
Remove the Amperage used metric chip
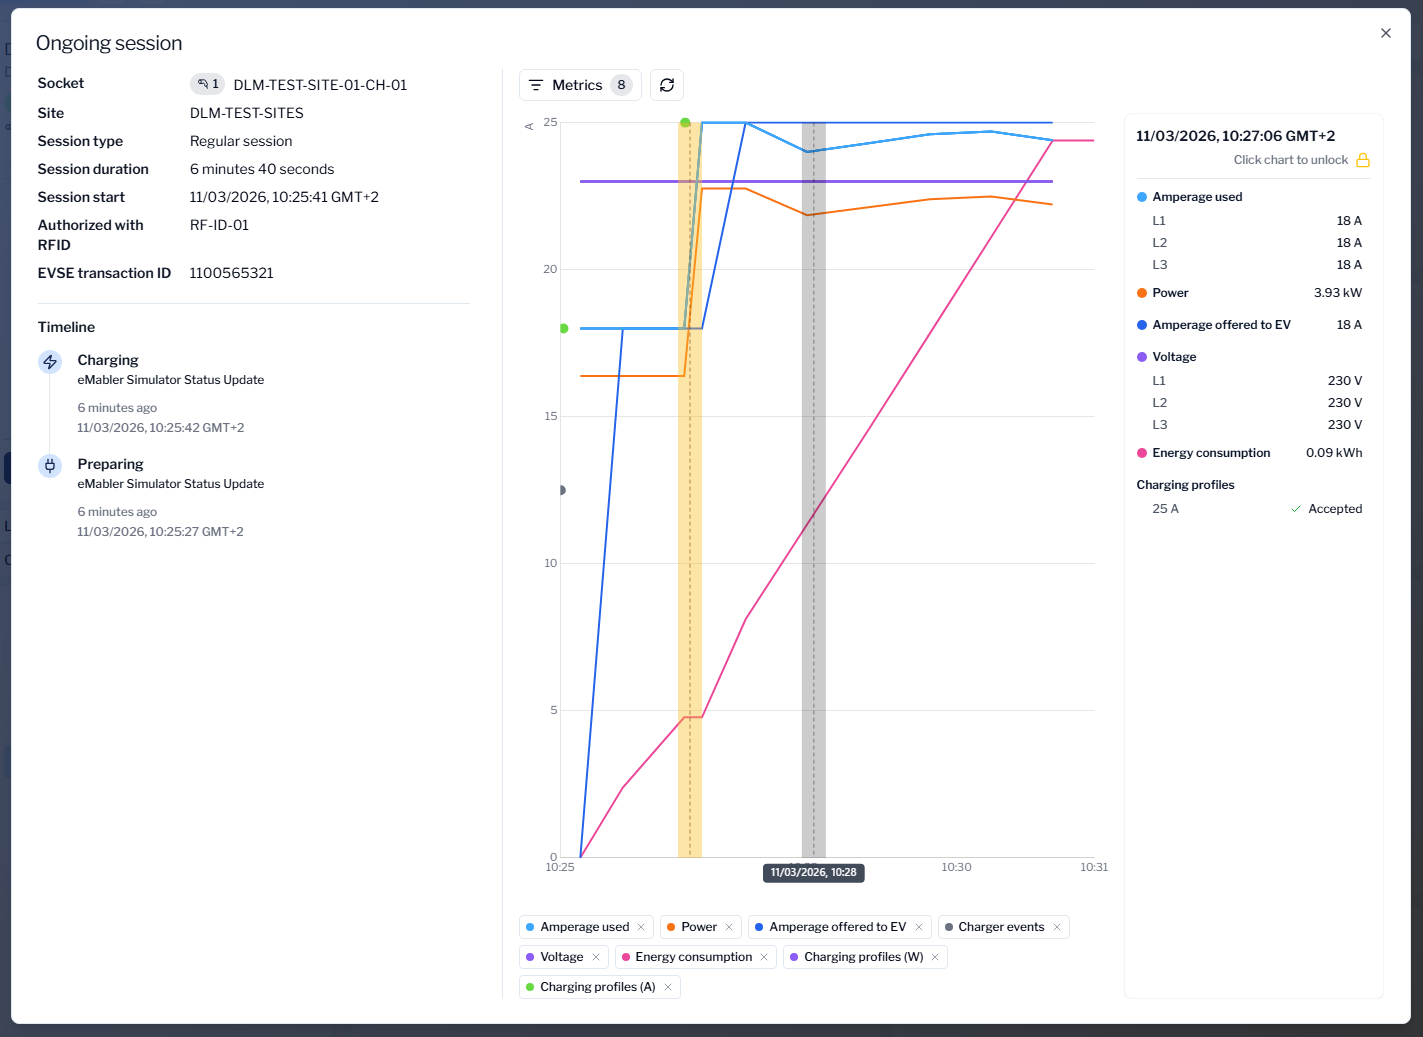point(641,927)
